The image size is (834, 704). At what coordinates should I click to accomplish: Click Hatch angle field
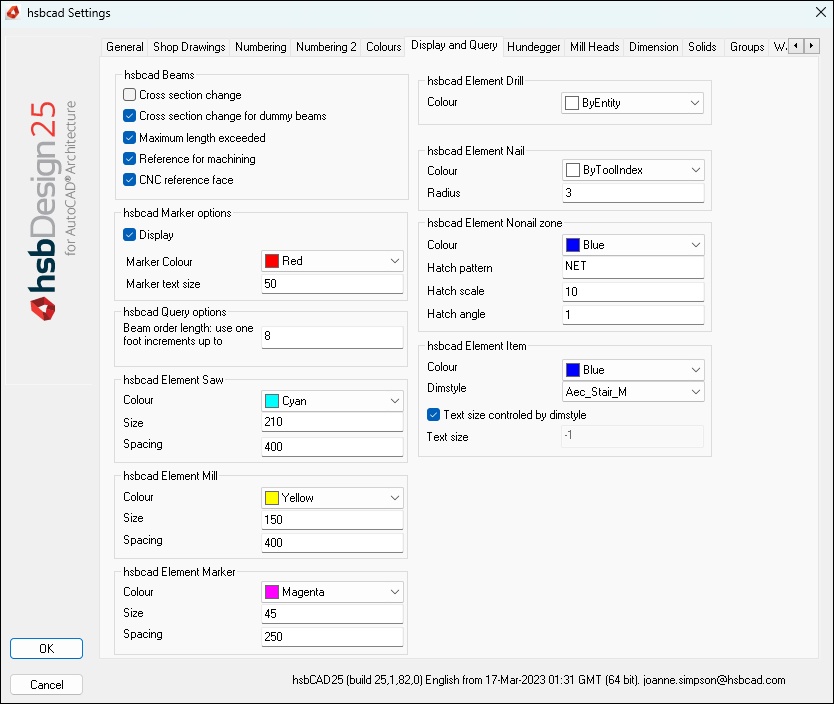633,314
